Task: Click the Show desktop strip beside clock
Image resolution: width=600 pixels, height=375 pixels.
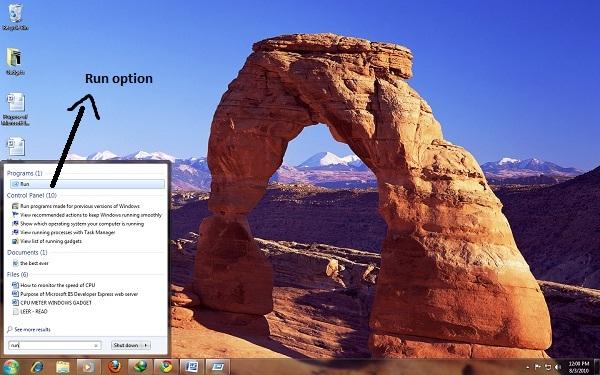Action: 597,367
